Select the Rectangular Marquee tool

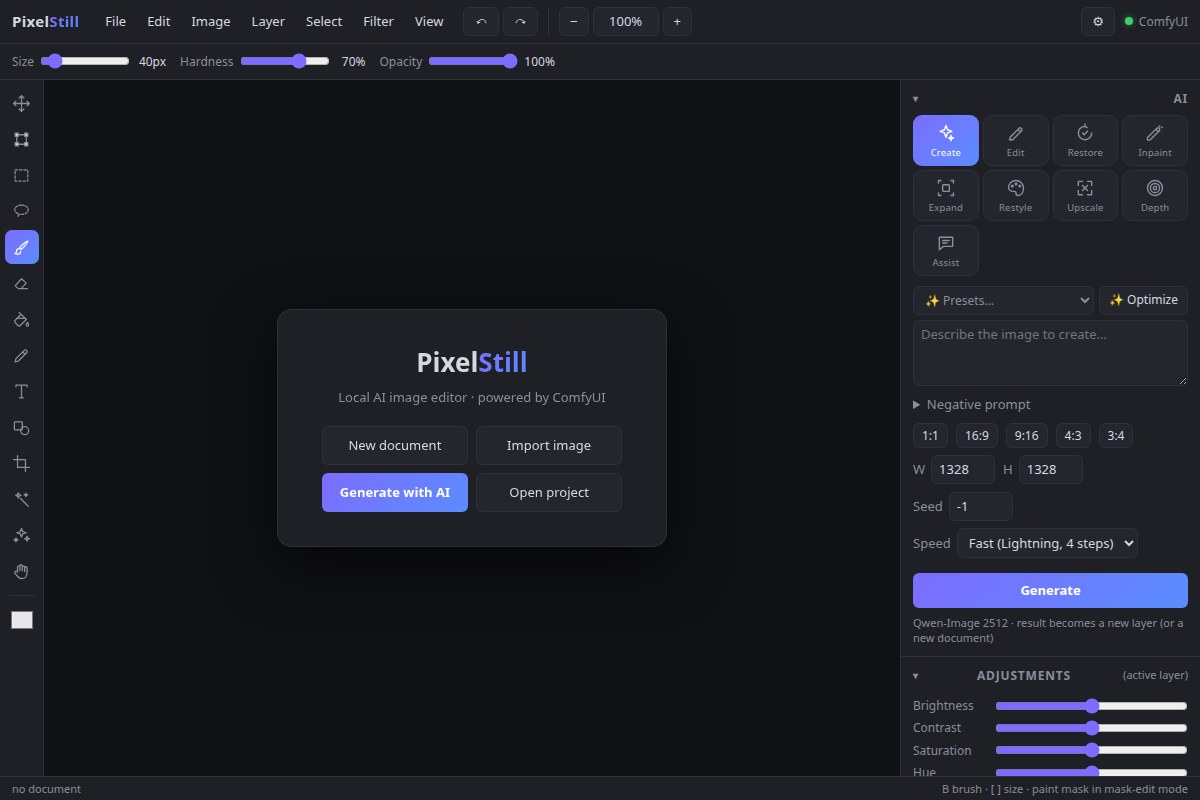tap(21, 175)
